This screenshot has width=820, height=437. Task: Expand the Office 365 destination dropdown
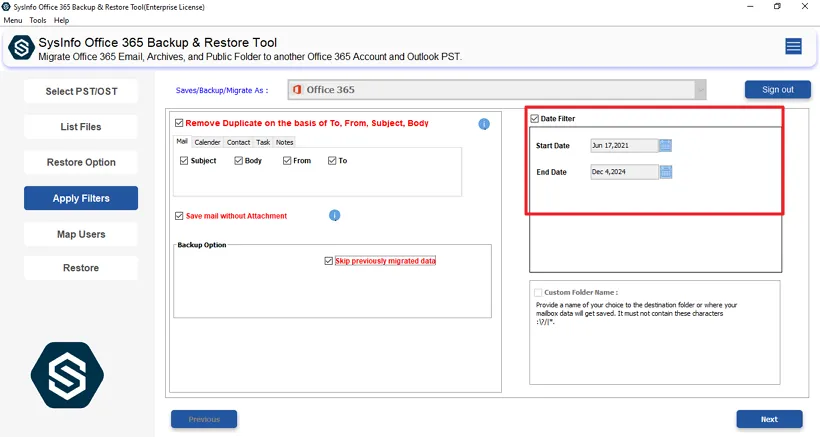click(700, 90)
